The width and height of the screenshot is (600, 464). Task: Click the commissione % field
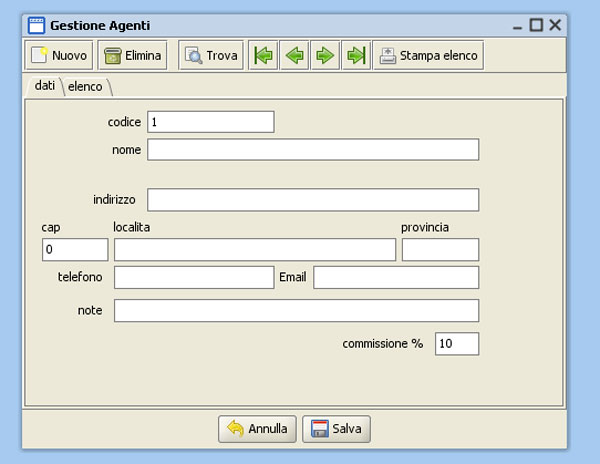[x=457, y=344]
